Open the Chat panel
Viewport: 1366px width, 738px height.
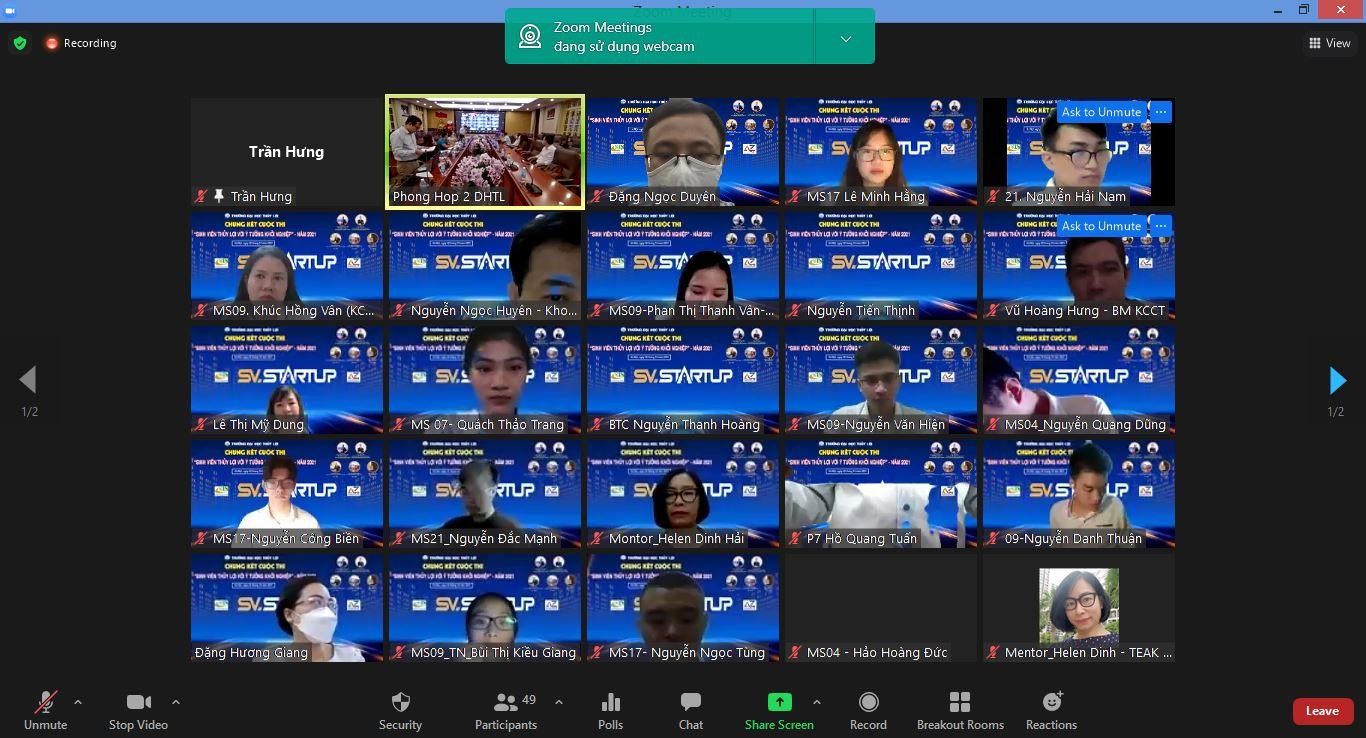point(690,711)
